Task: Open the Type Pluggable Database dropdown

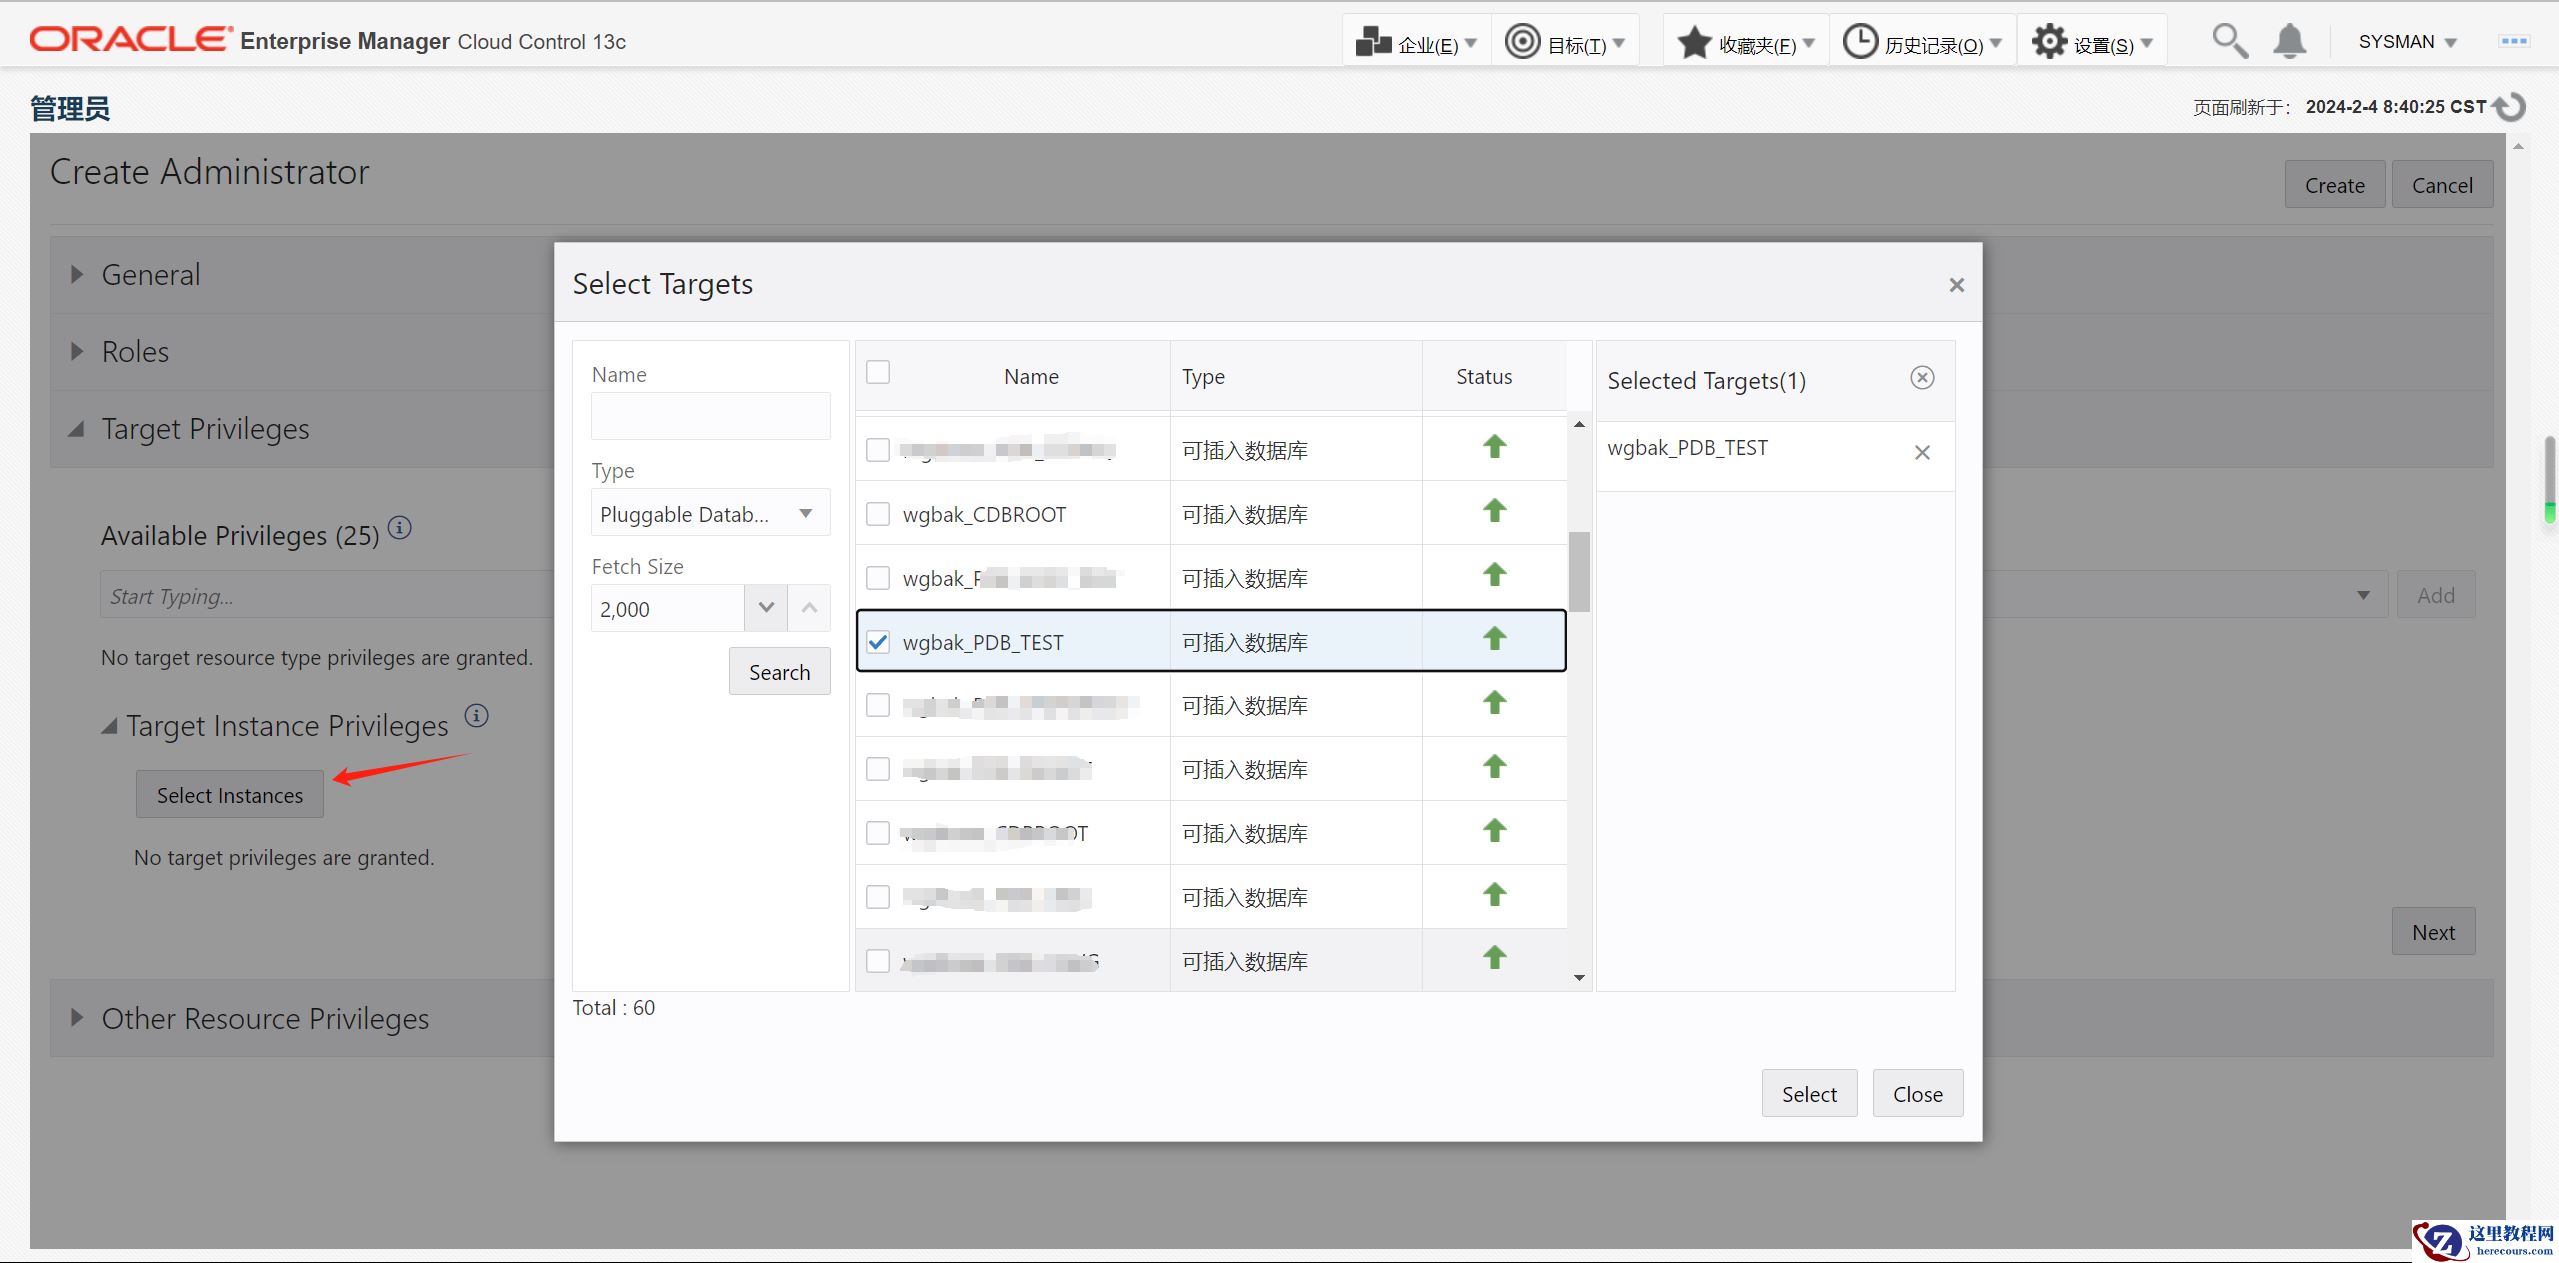Action: click(x=710, y=514)
